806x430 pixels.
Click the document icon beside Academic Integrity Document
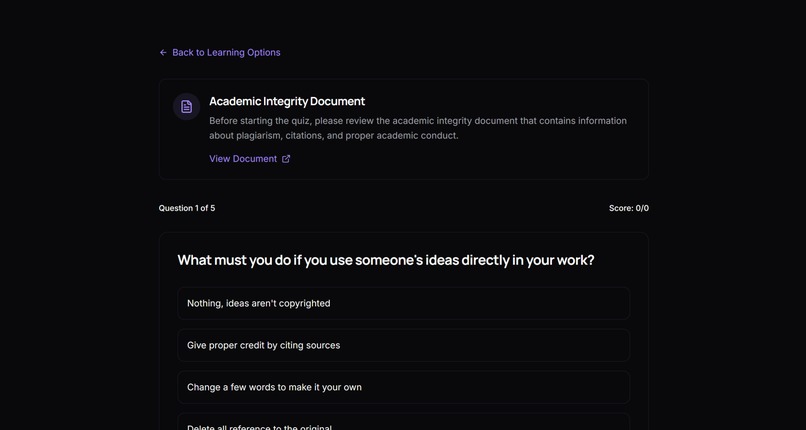[x=186, y=106]
